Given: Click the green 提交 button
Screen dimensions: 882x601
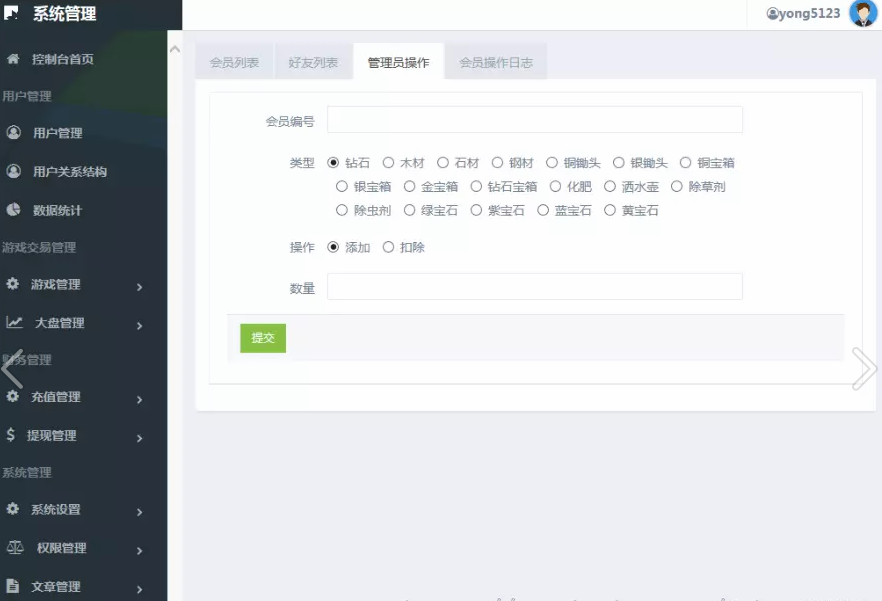Looking at the screenshot, I should pos(263,338).
